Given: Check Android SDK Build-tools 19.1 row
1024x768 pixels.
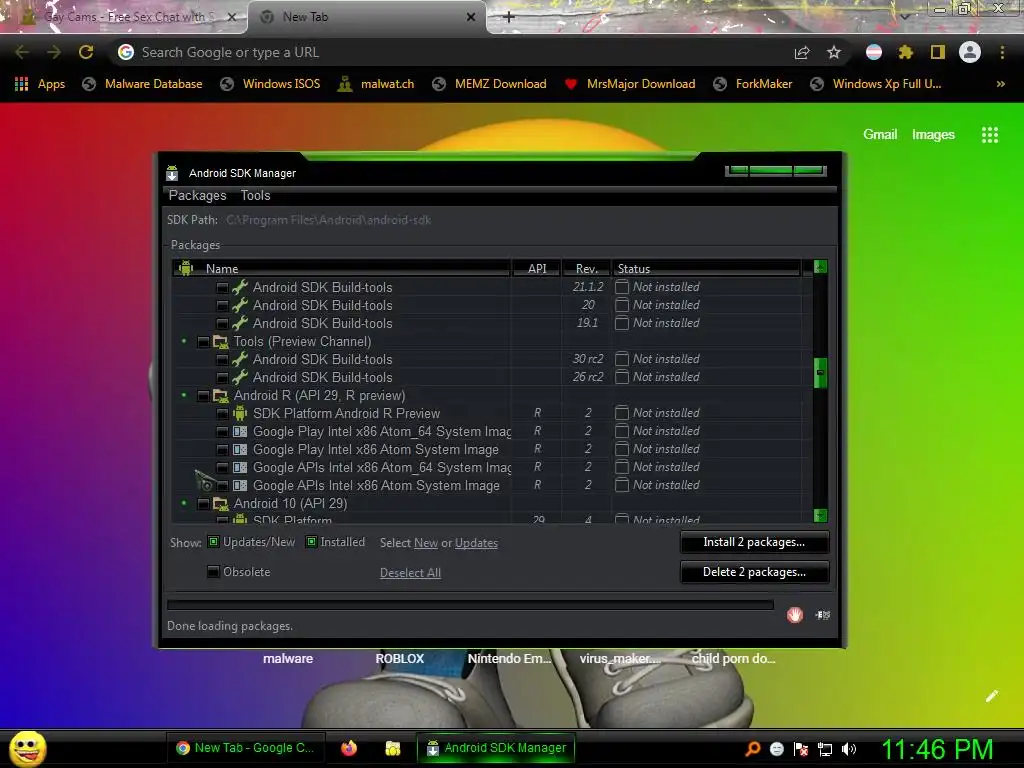Looking at the screenshot, I should coord(223,323).
